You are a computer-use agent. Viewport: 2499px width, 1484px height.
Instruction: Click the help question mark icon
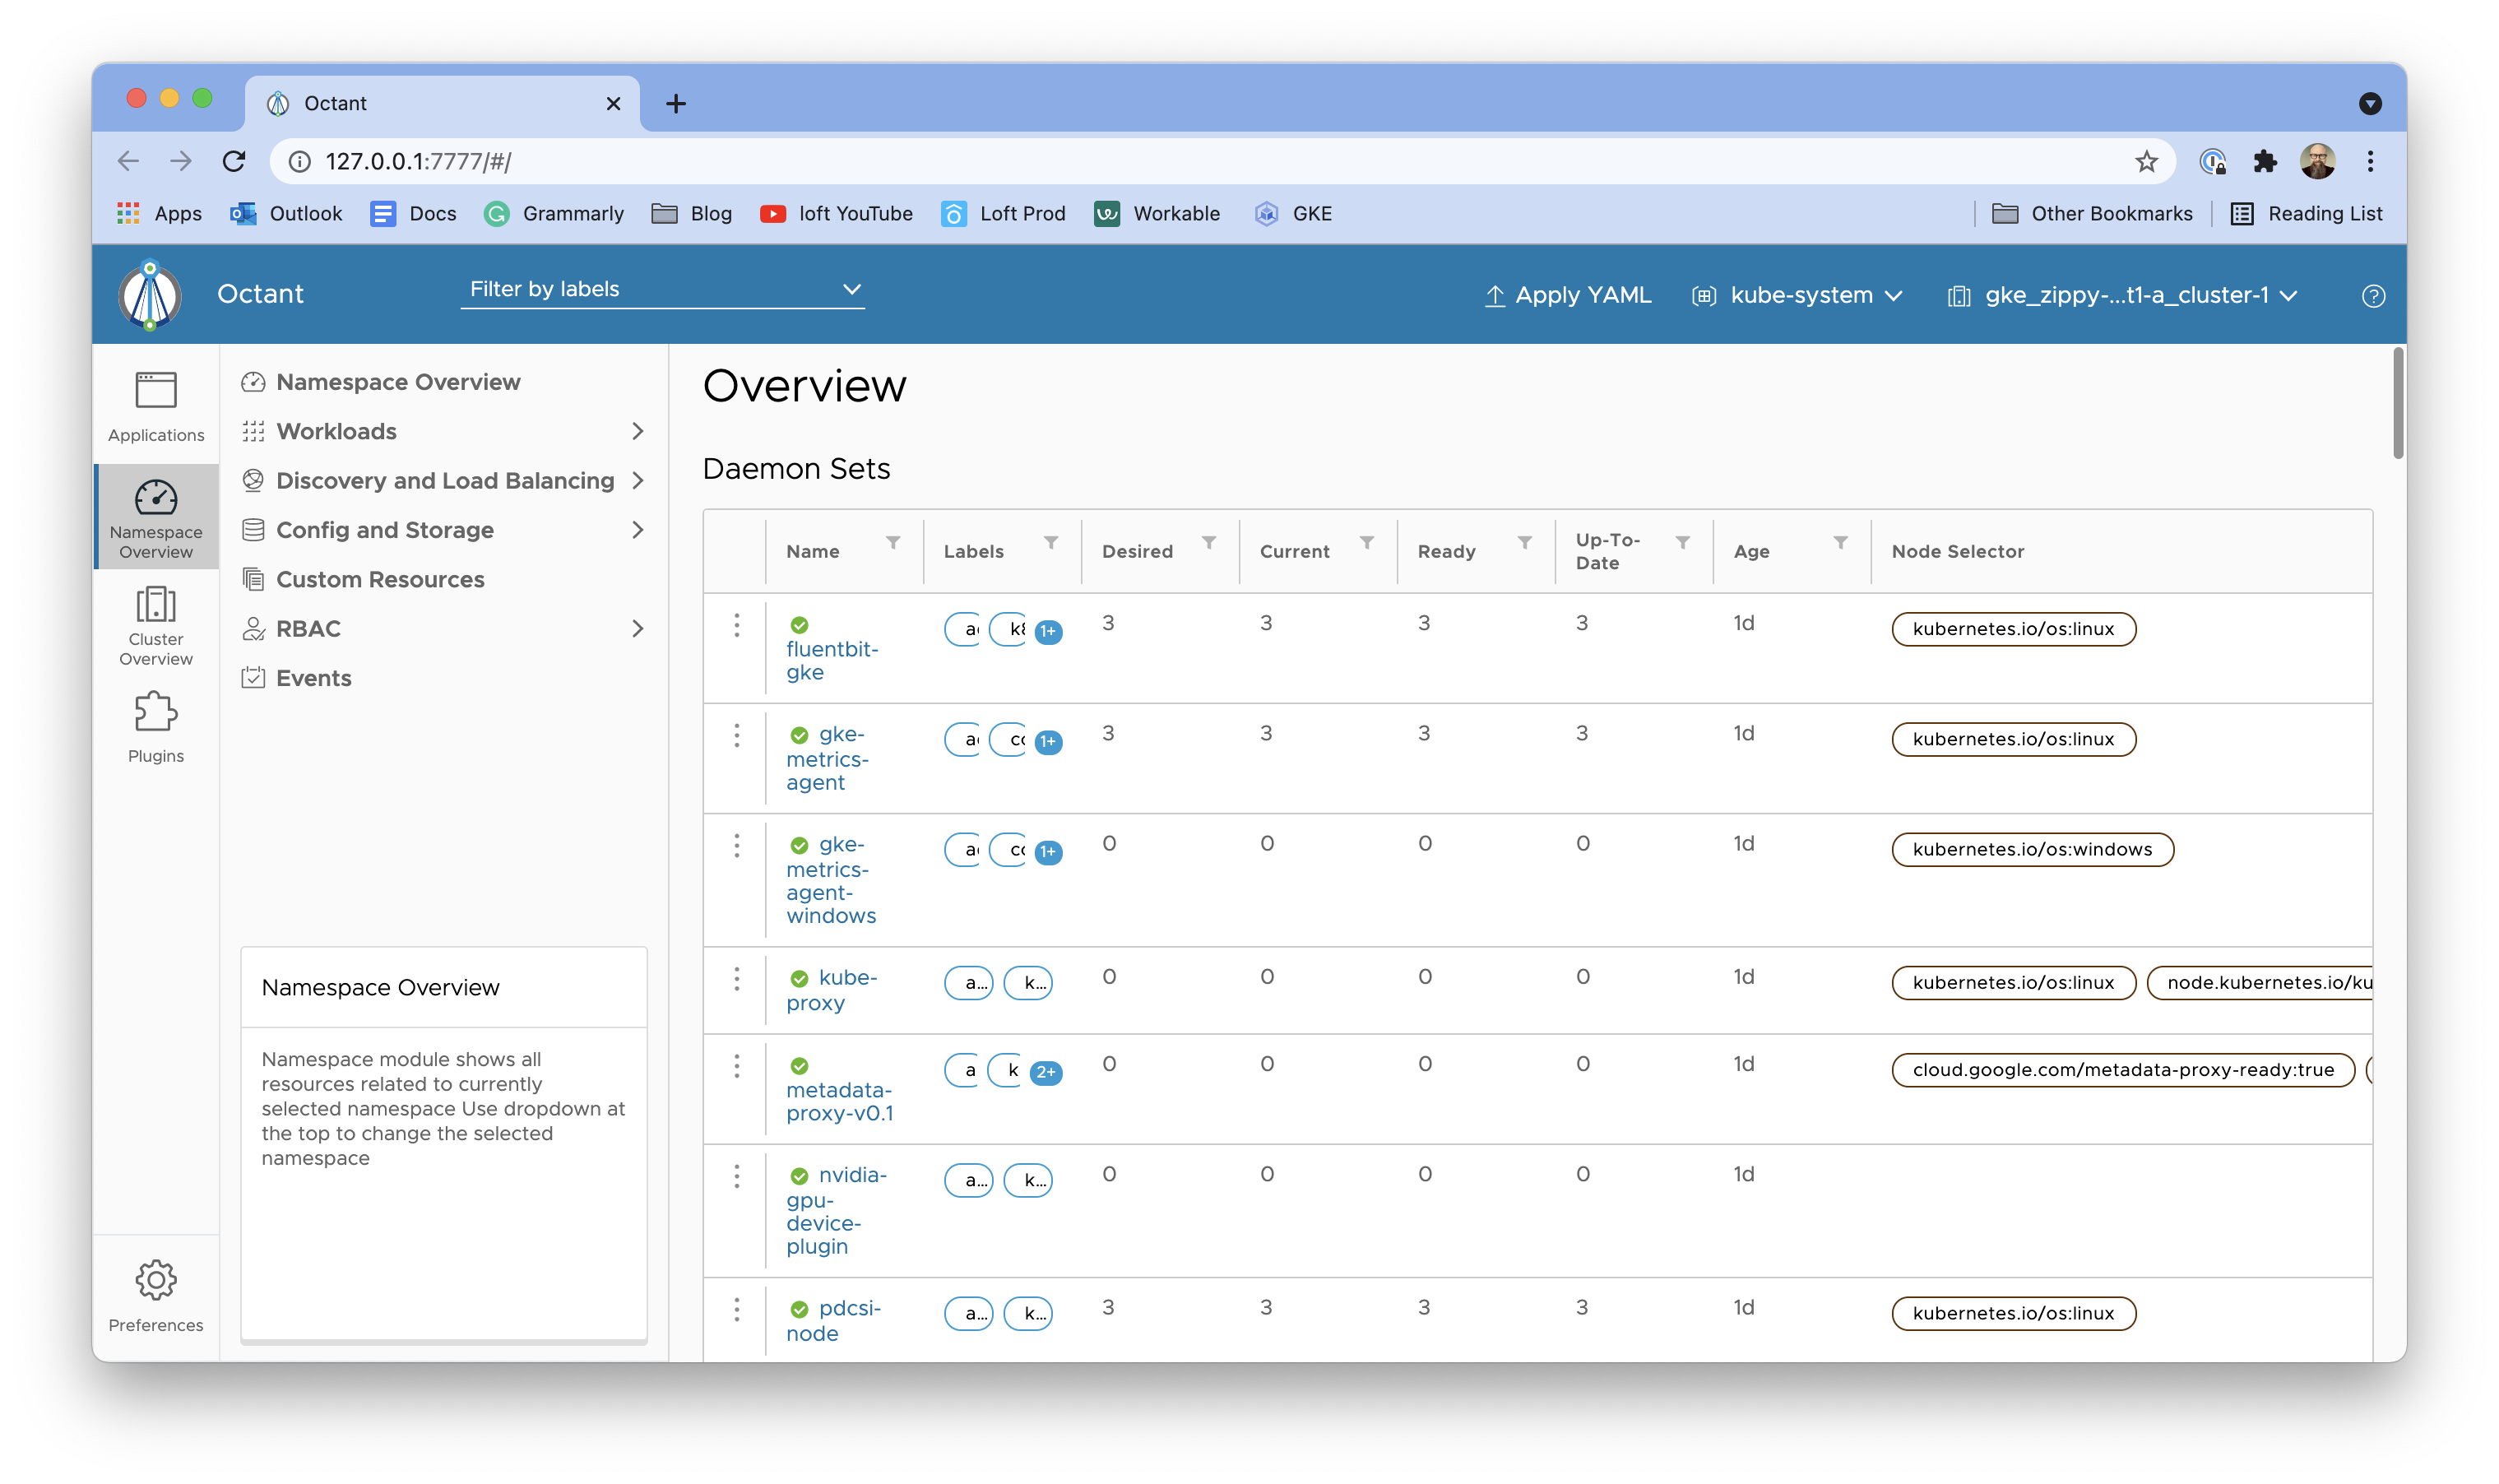[2372, 296]
